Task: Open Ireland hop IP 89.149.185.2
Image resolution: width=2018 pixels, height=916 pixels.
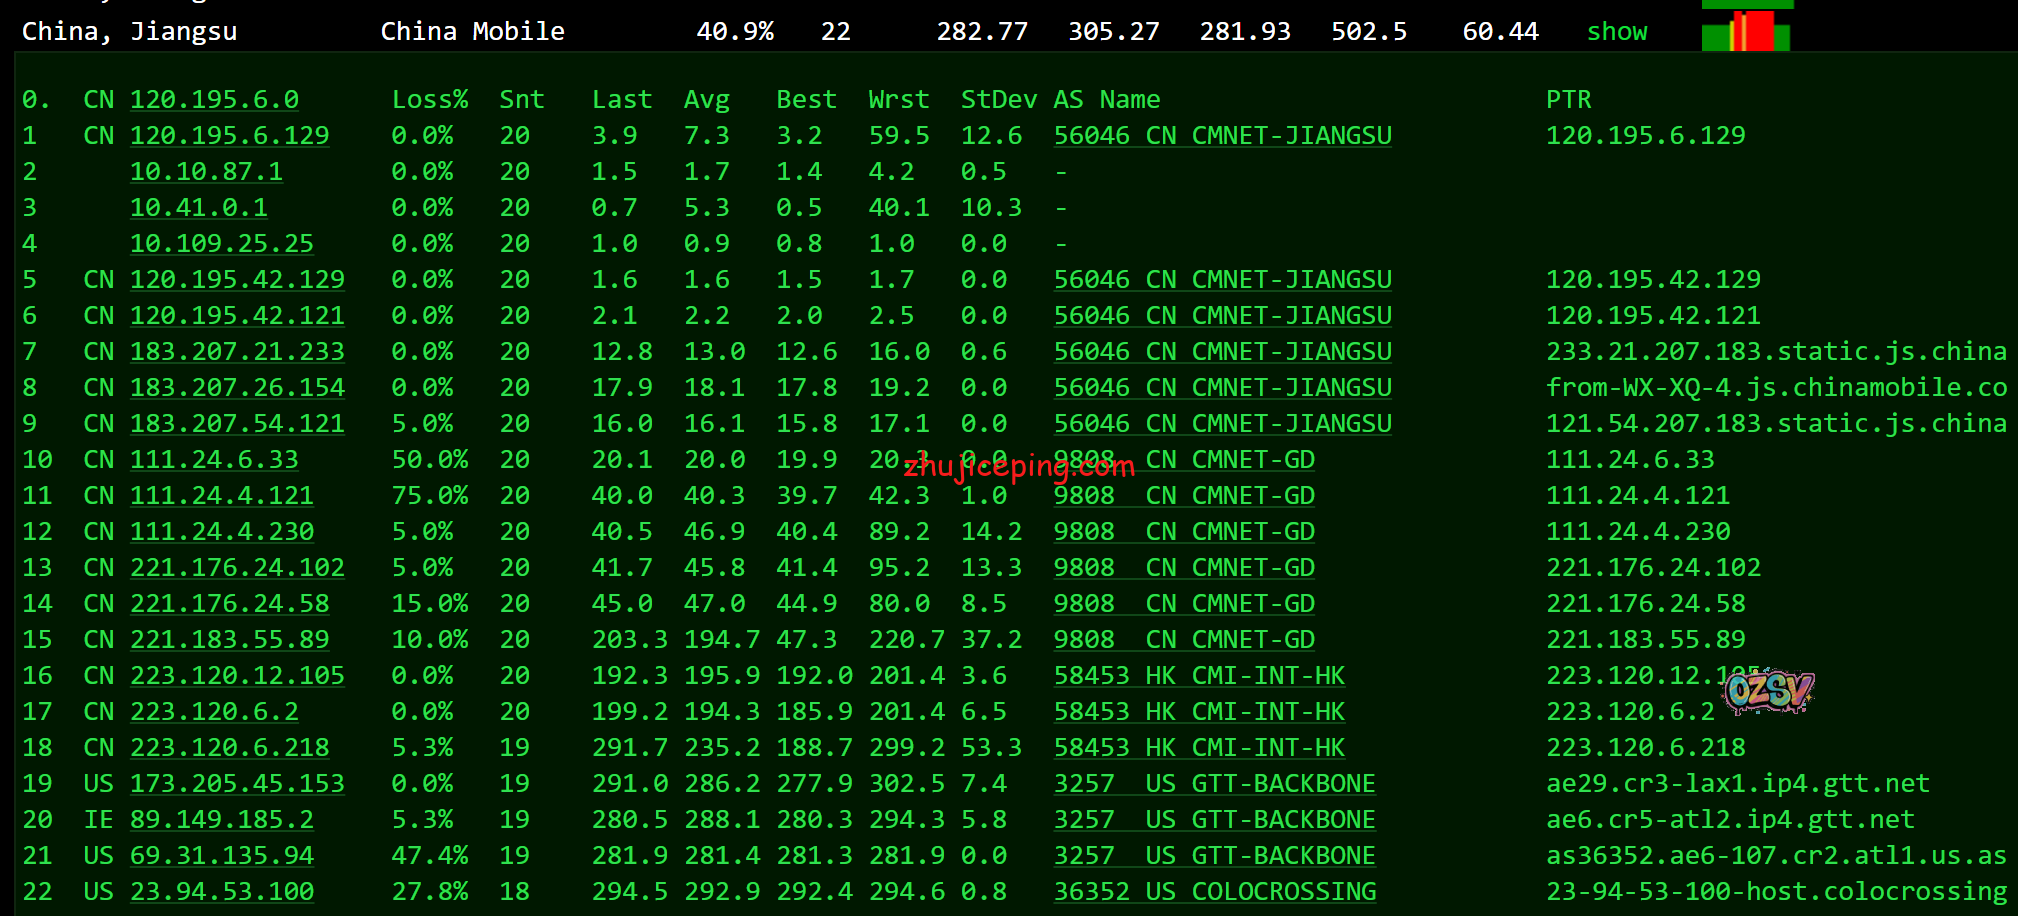Action: click(221, 820)
